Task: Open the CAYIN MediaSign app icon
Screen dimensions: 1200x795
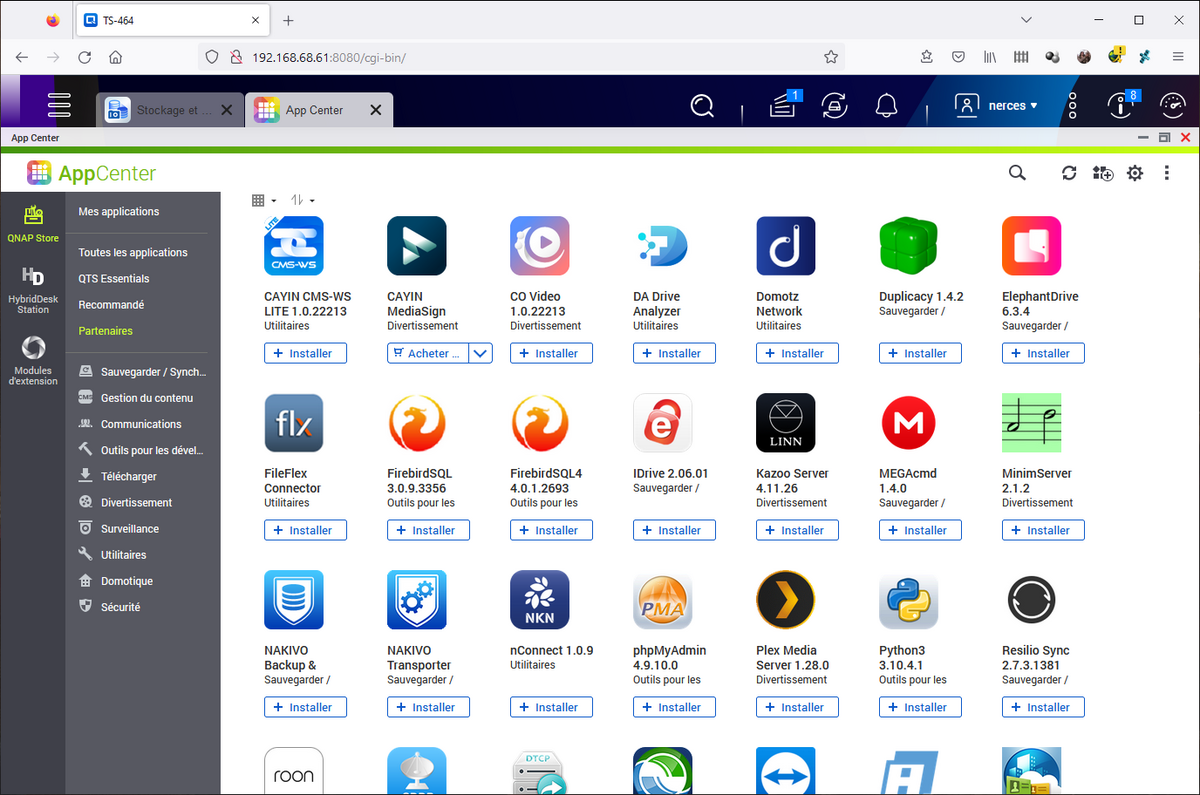Action: click(417, 246)
